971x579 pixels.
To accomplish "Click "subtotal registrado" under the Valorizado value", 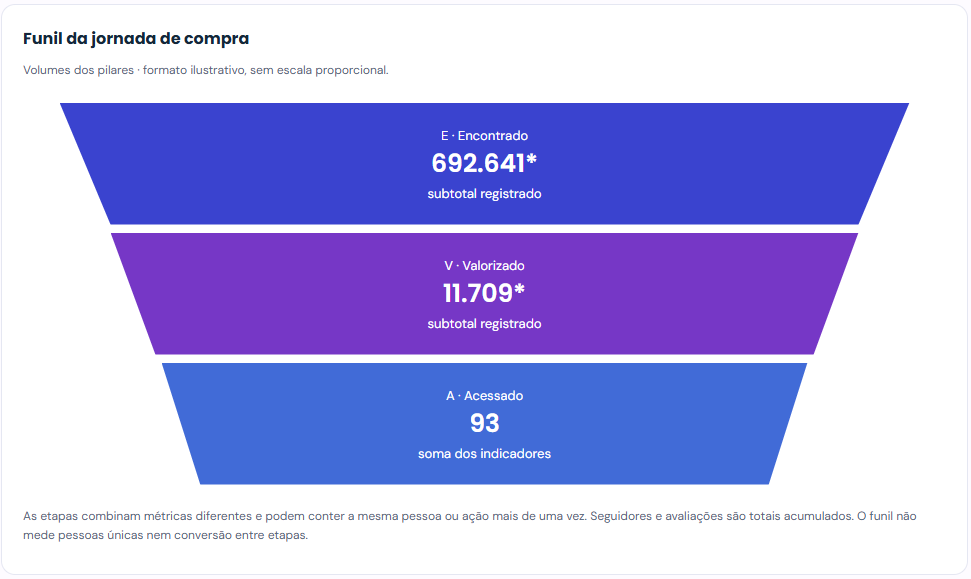I will pos(484,324).
